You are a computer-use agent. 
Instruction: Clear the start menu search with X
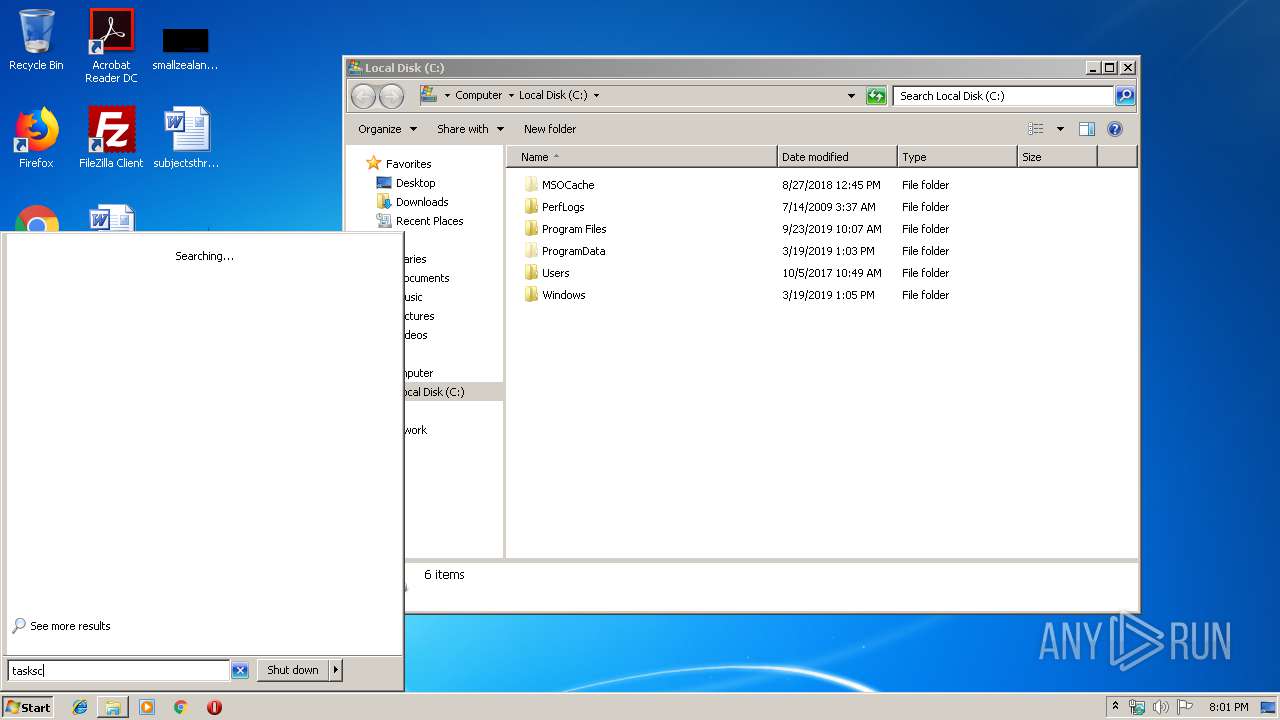[x=240, y=671]
